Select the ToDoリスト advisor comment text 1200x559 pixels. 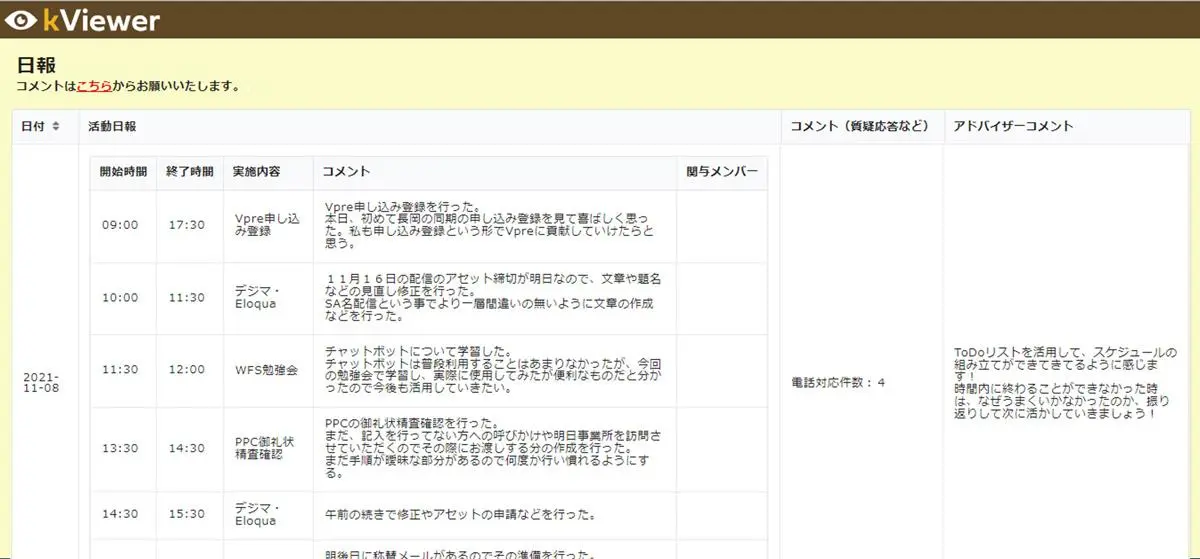1065,383
